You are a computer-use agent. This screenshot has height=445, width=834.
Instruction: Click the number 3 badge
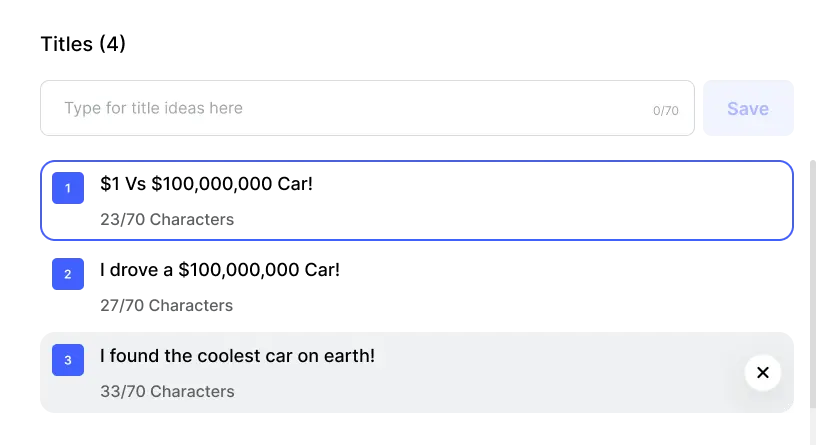click(68, 360)
